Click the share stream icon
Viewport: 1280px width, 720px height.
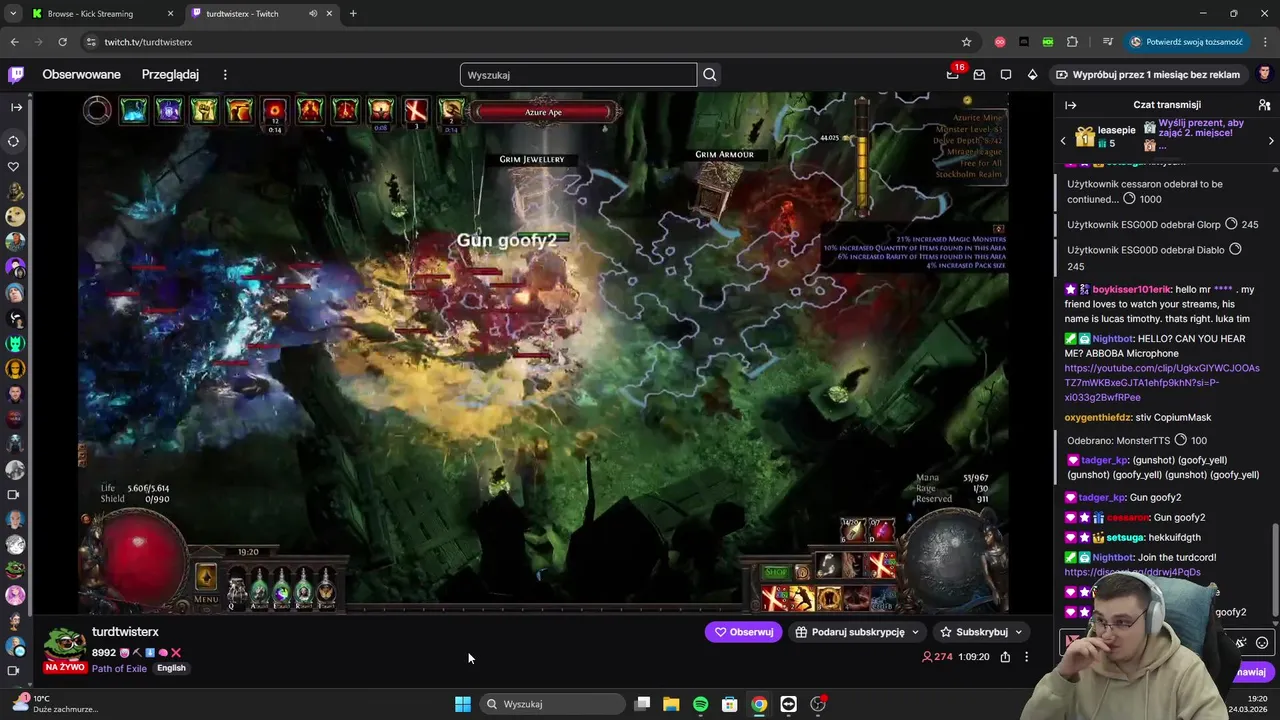[1005, 657]
